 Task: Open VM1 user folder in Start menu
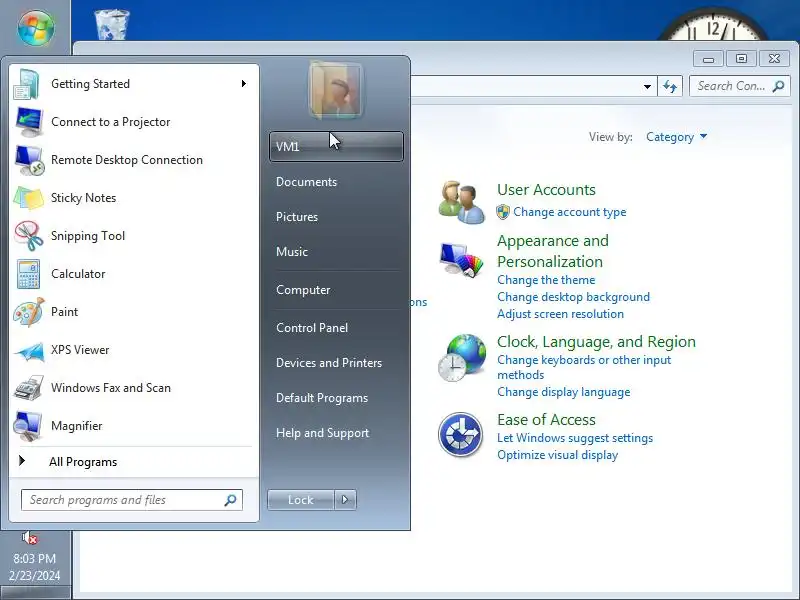pyautogui.click(x=336, y=146)
